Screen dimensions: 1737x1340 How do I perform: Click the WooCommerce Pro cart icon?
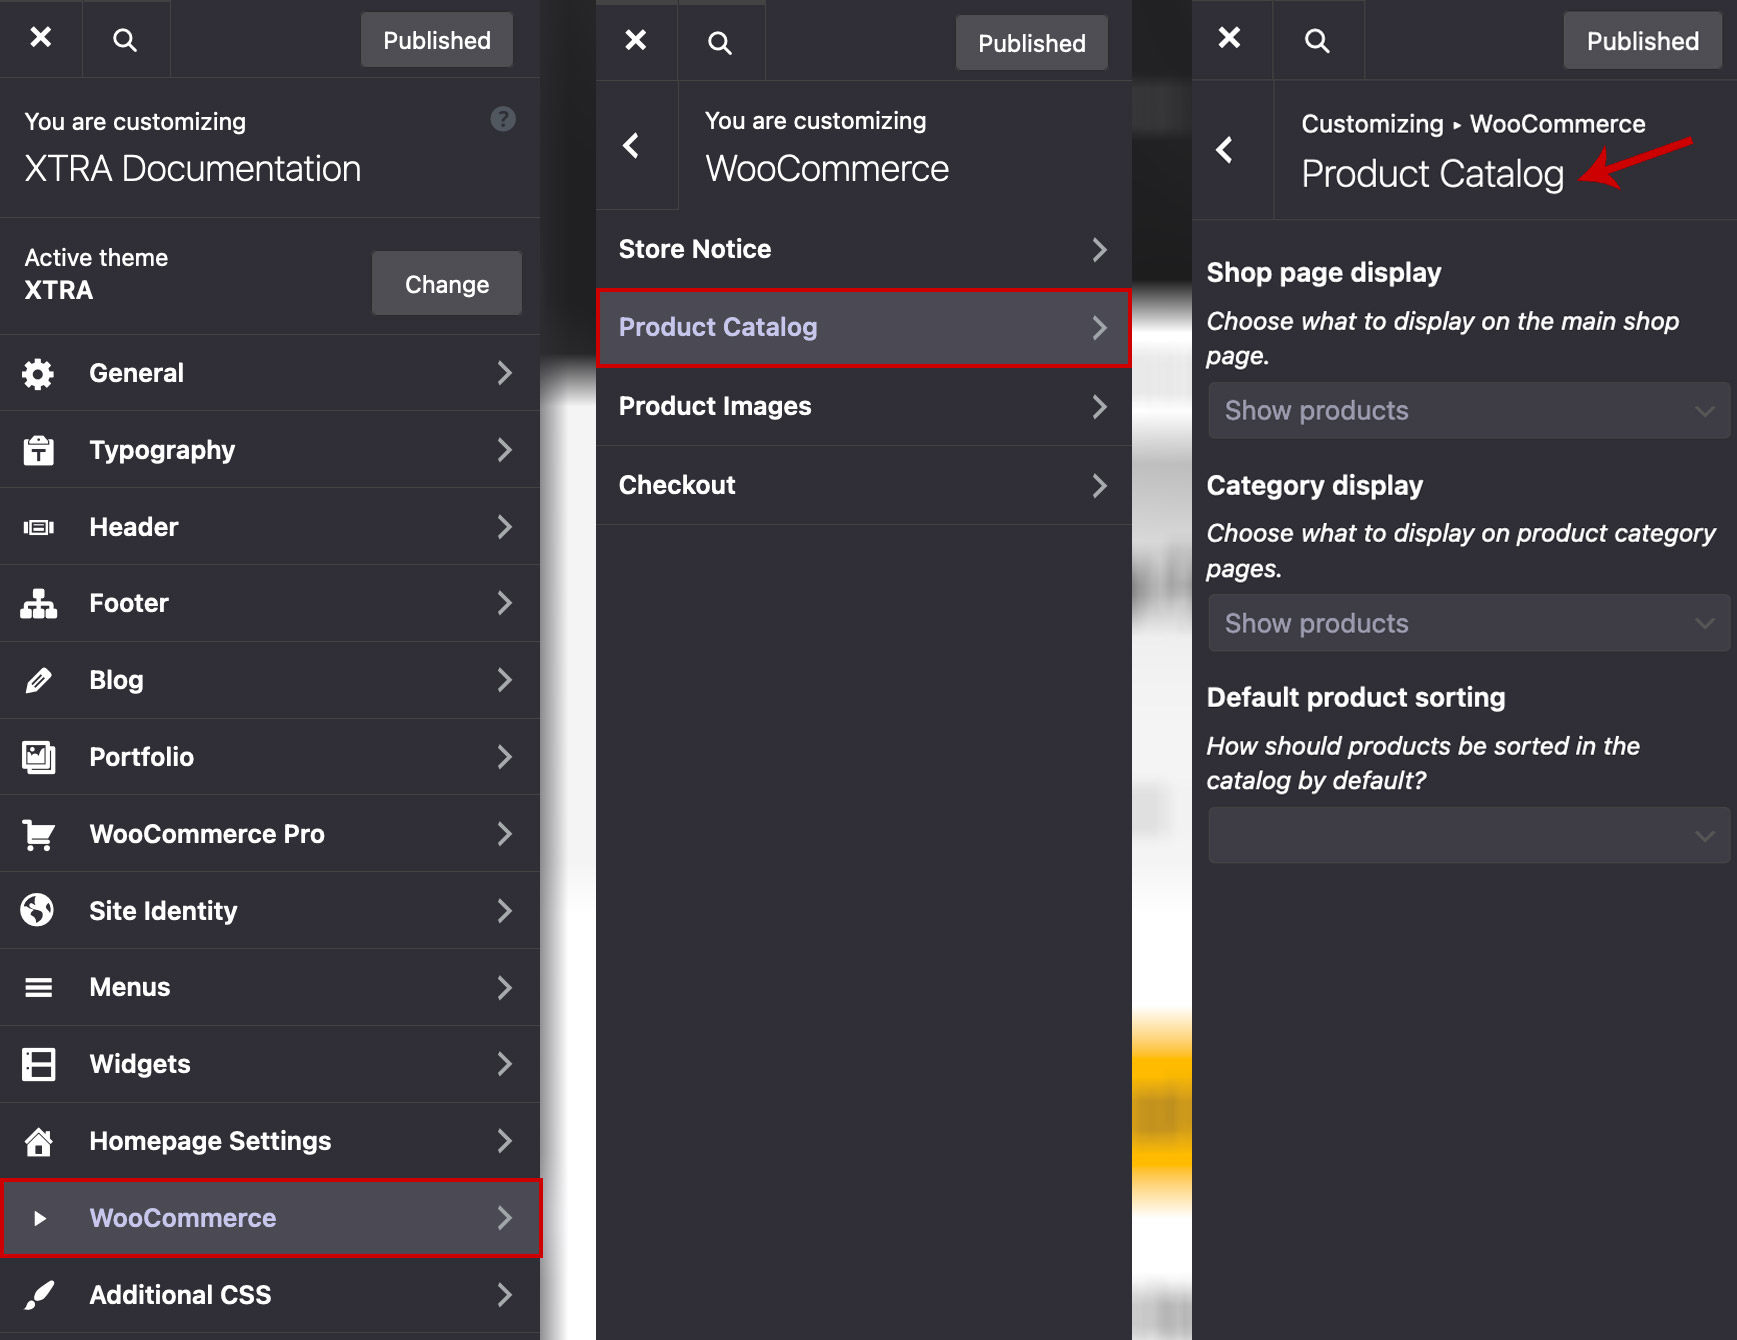38,834
